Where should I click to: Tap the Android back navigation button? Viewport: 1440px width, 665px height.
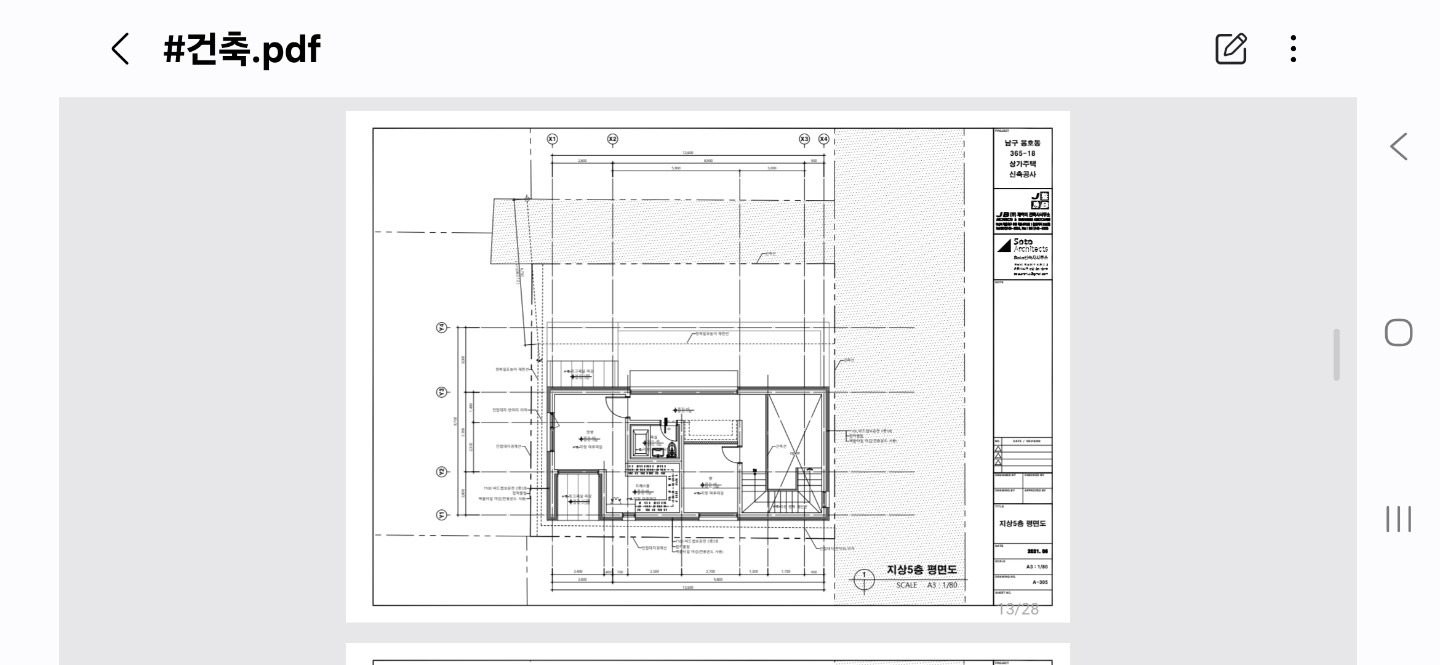tap(1399, 147)
